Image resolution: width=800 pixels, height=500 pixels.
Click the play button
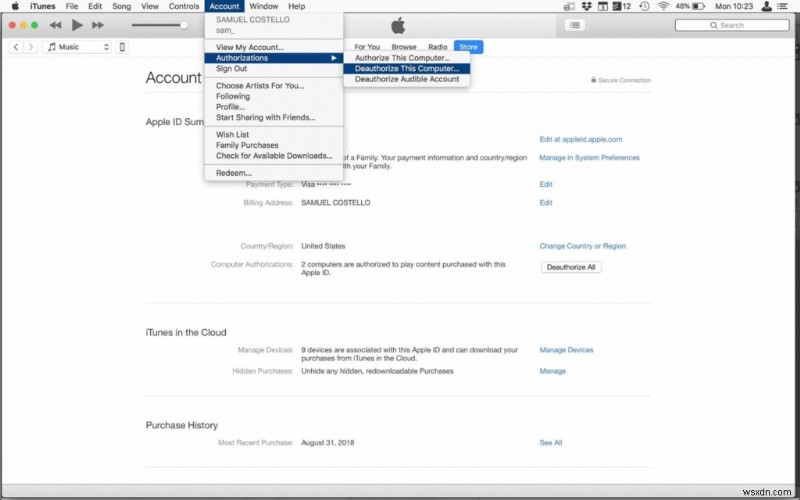tap(77, 24)
